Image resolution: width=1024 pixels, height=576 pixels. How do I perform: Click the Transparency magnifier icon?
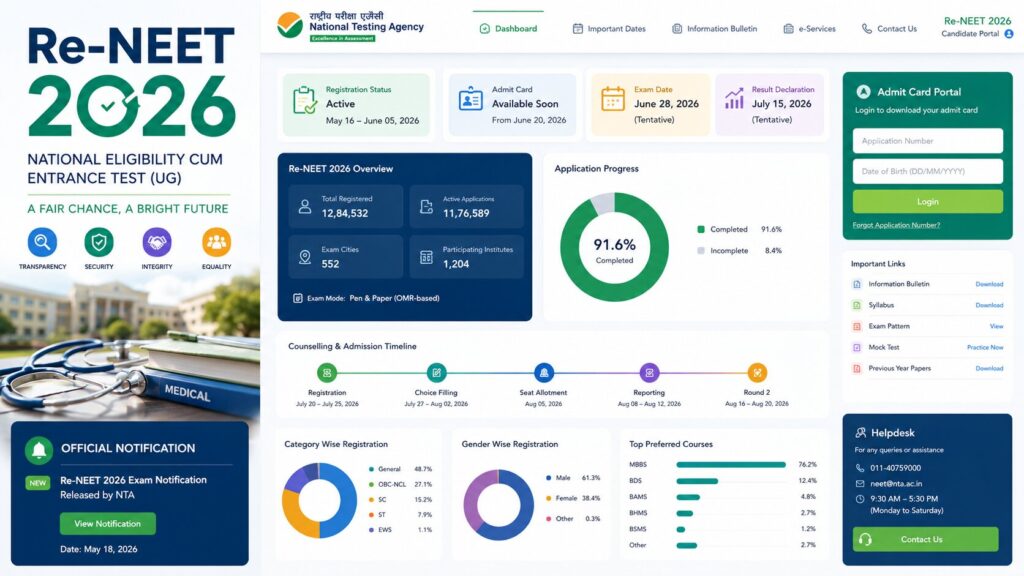click(42, 242)
